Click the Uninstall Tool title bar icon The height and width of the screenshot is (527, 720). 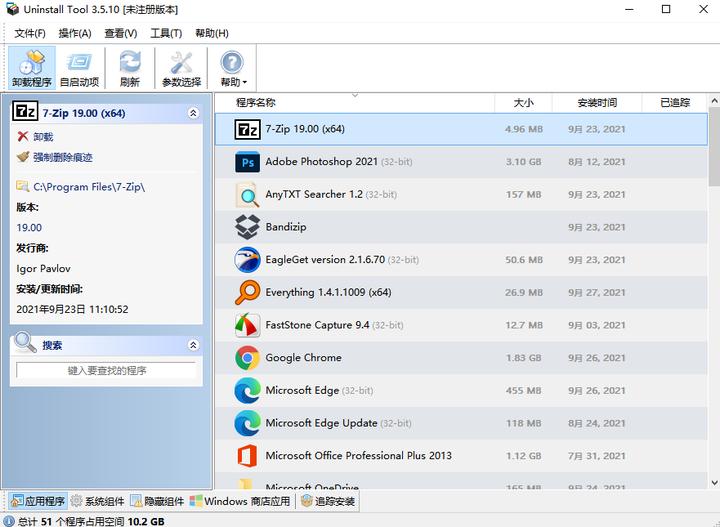(12, 9)
